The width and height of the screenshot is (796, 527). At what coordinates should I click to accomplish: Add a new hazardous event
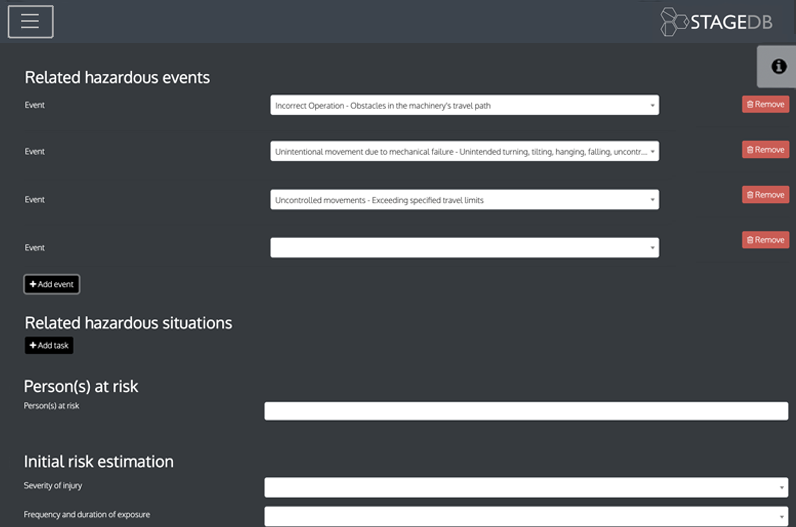click(52, 284)
